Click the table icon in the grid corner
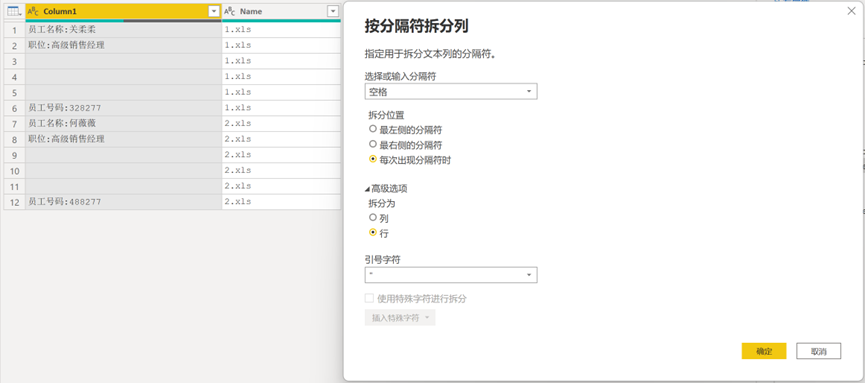865x383 pixels. coord(14,11)
